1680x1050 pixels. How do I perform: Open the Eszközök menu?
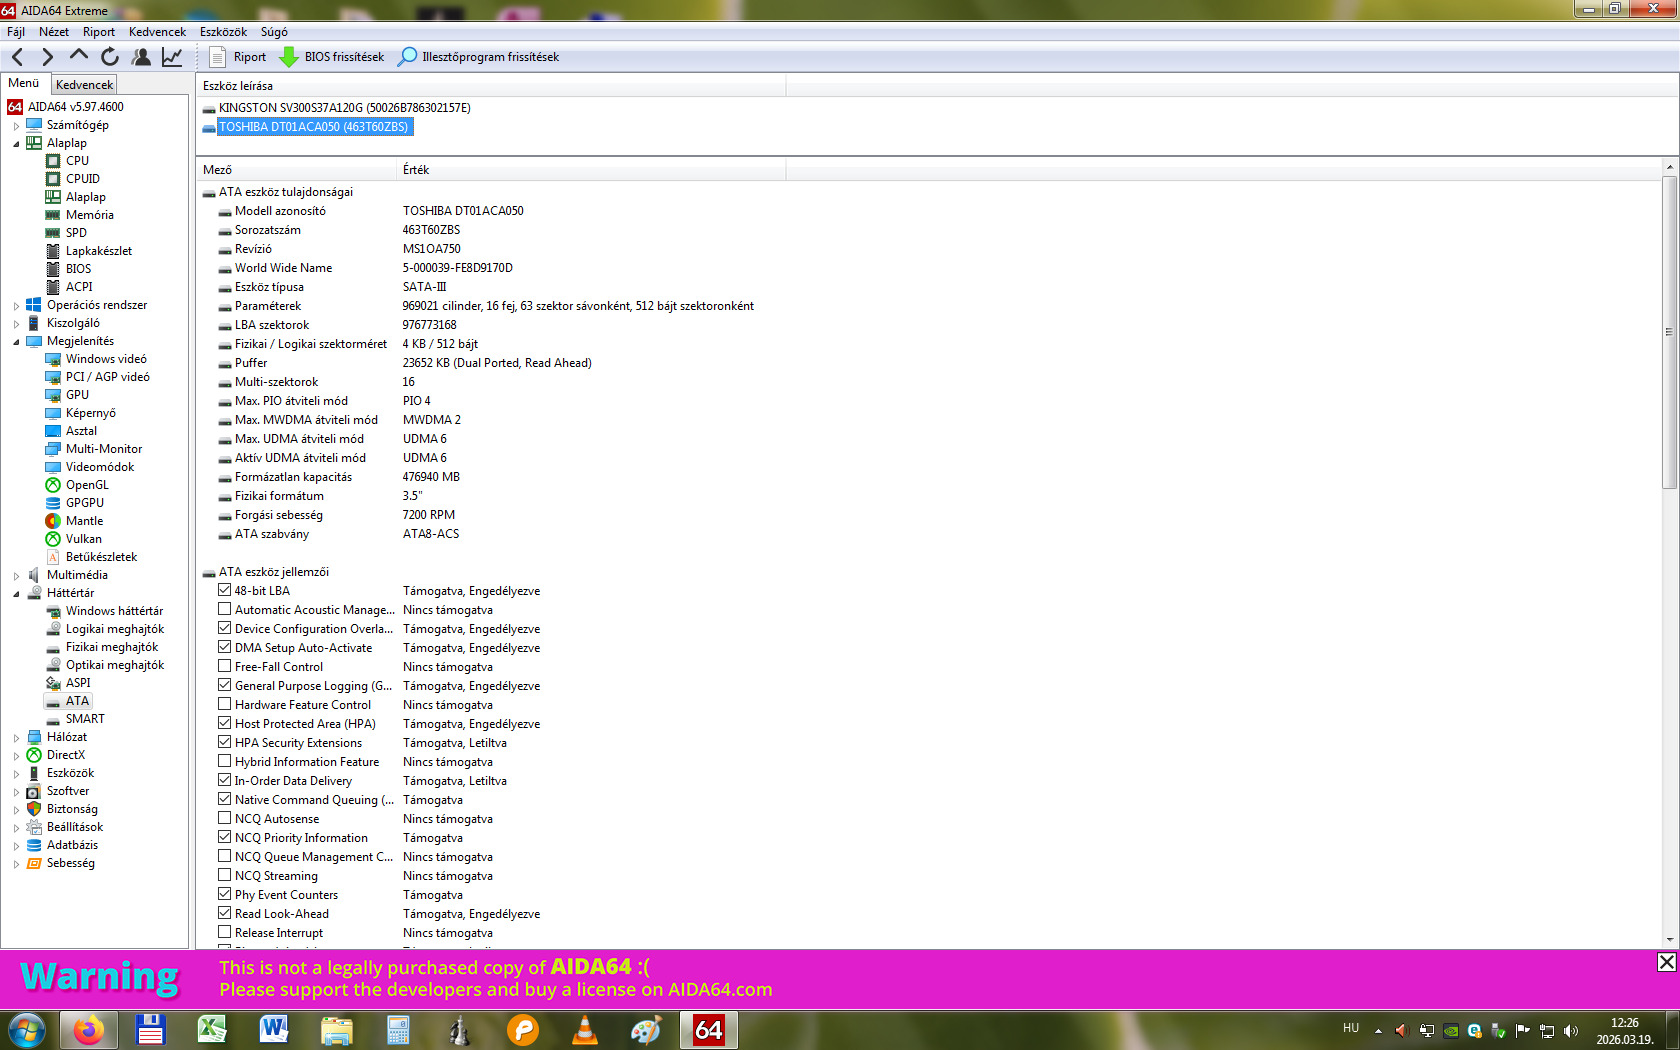[x=223, y=32]
